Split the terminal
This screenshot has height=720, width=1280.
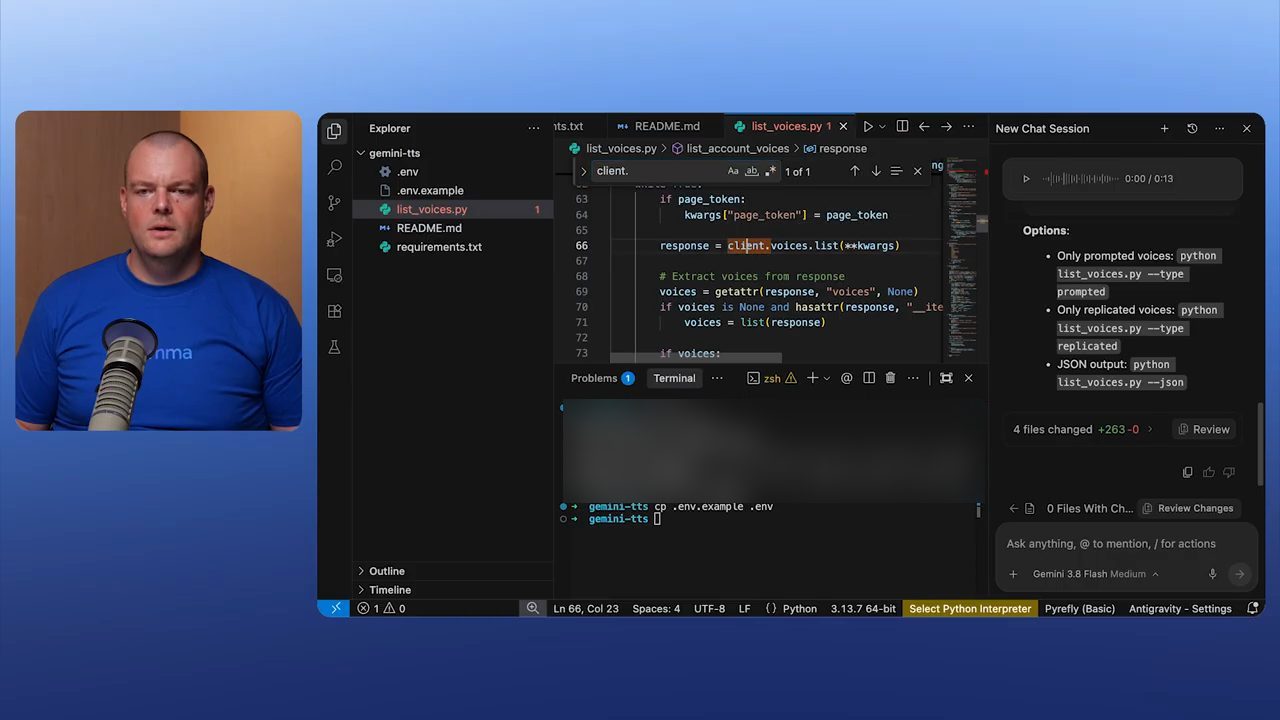(x=868, y=378)
